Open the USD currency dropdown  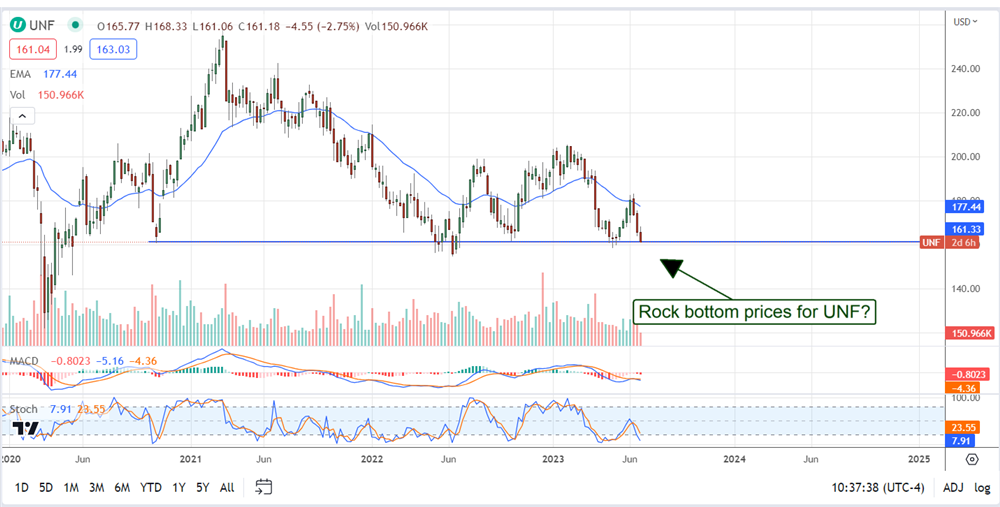(x=966, y=22)
